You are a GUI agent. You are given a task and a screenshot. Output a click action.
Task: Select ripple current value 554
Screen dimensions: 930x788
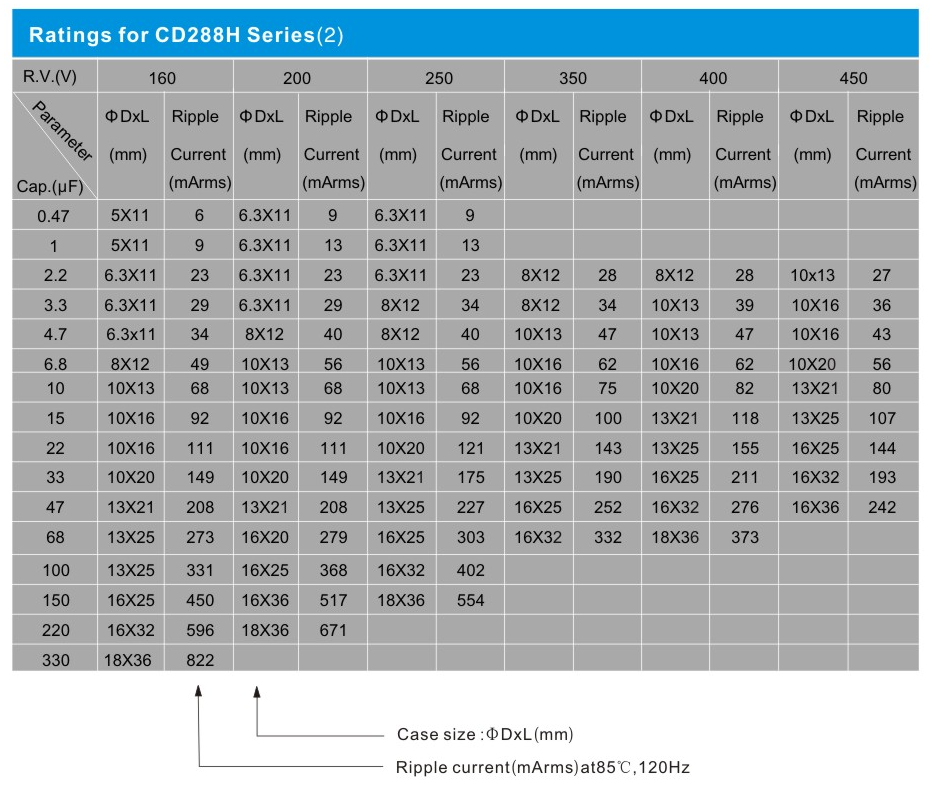click(470, 601)
